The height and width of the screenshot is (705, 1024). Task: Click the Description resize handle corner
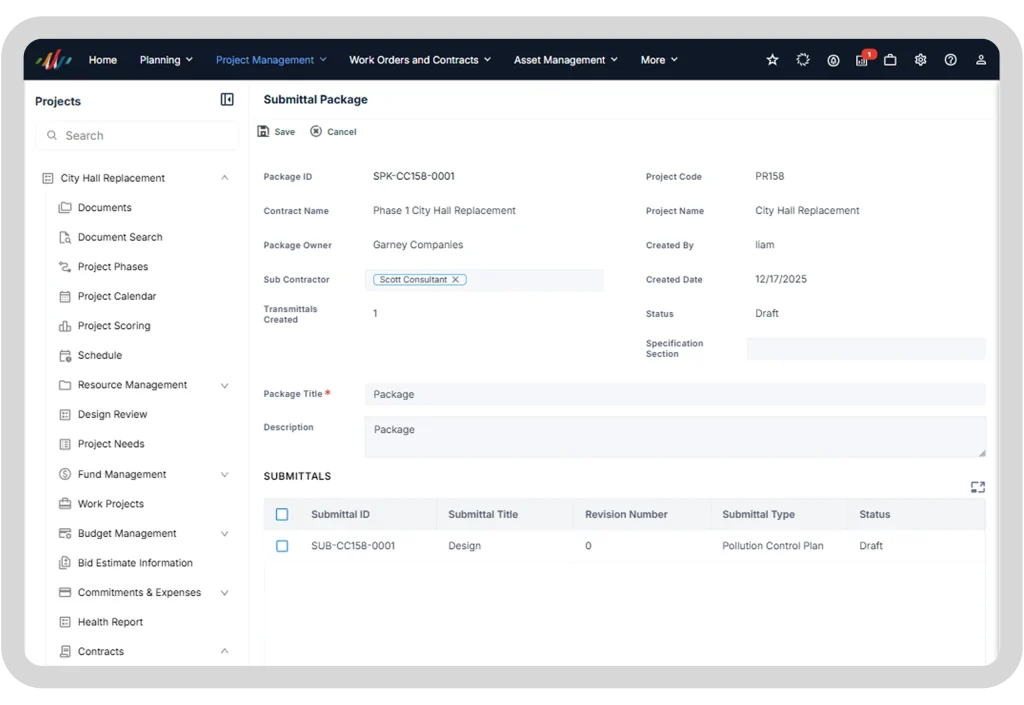point(982,453)
